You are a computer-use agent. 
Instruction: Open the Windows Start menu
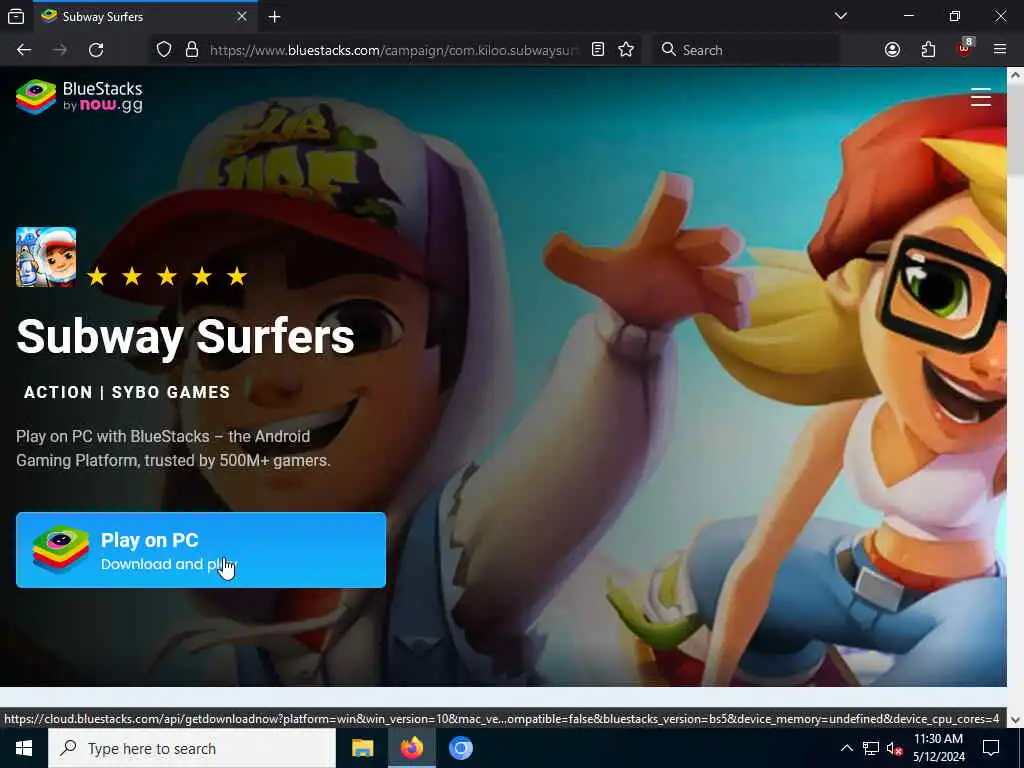tap(24, 748)
